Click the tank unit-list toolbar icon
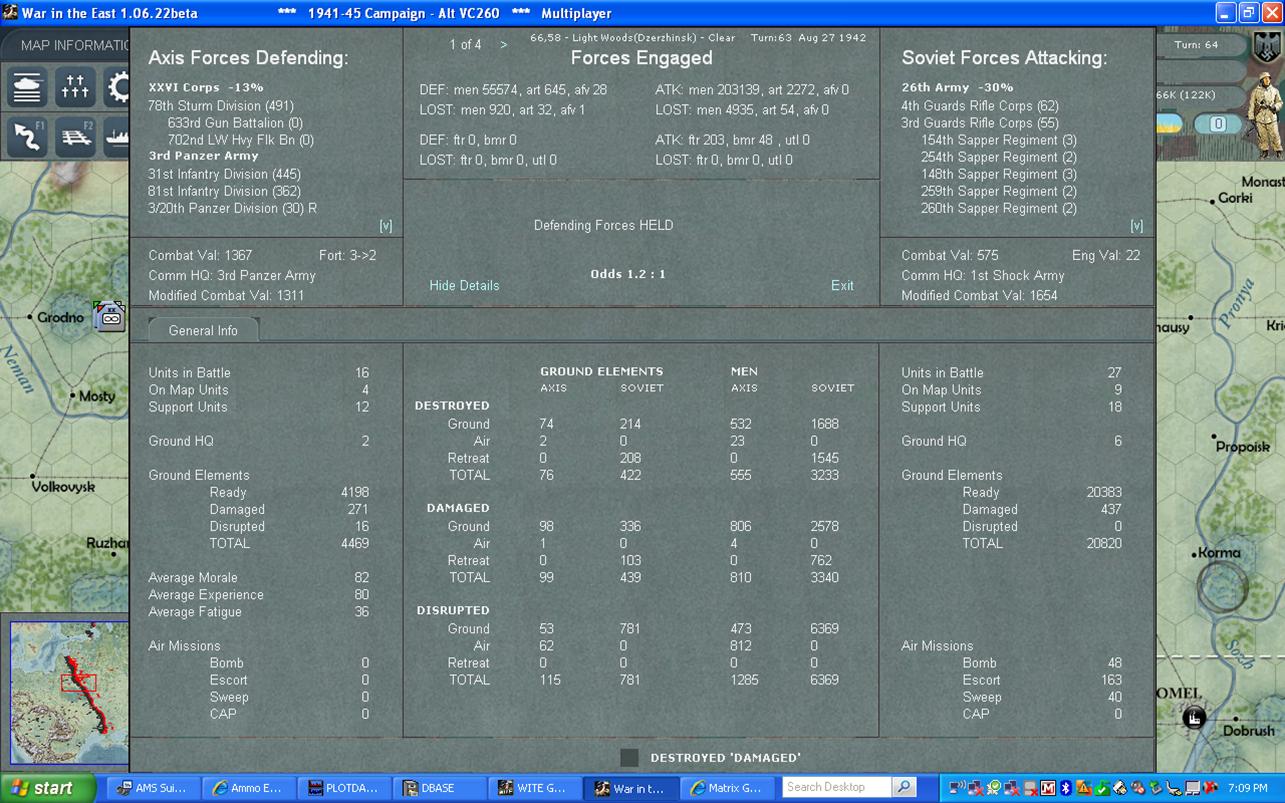This screenshot has height=803, width=1285. [x=28, y=88]
